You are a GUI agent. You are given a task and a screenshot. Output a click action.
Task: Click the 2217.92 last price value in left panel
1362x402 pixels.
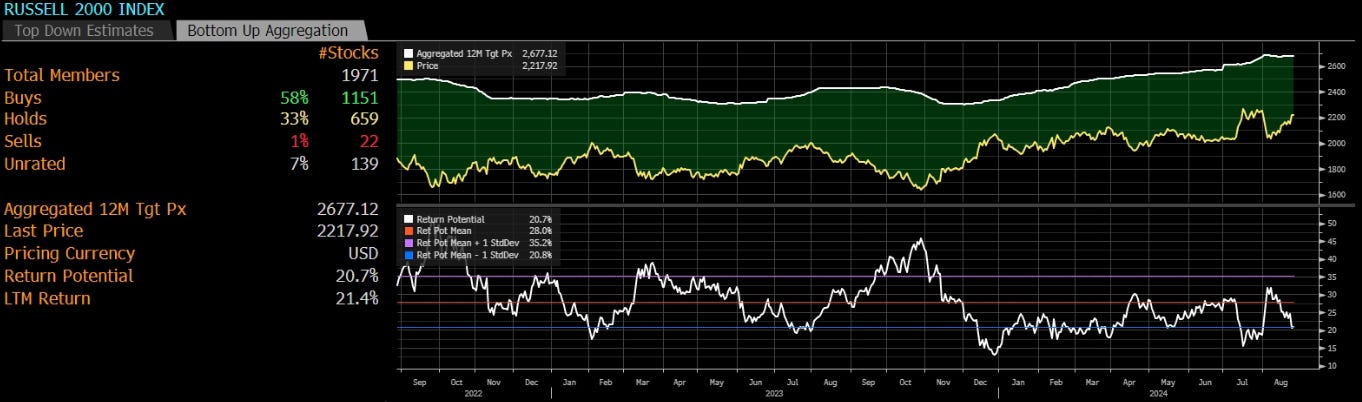[x=347, y=231]
